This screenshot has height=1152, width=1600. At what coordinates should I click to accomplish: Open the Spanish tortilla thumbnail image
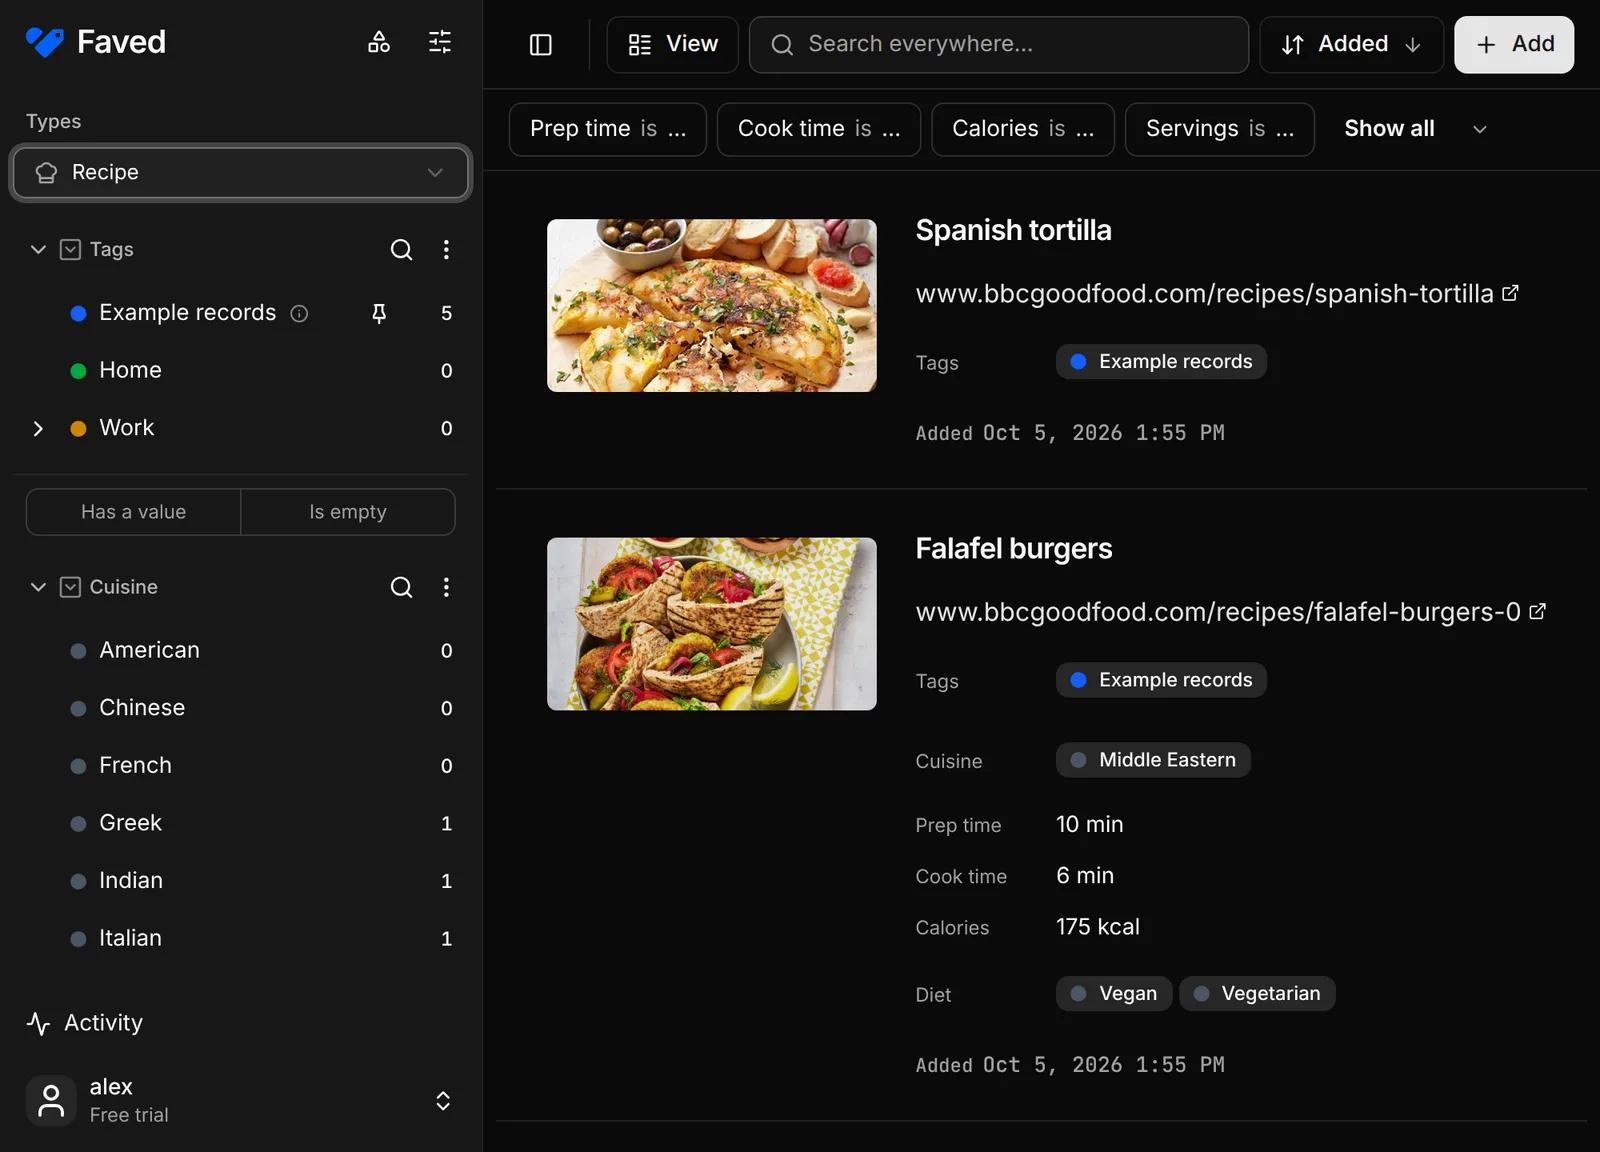point(712,306)
